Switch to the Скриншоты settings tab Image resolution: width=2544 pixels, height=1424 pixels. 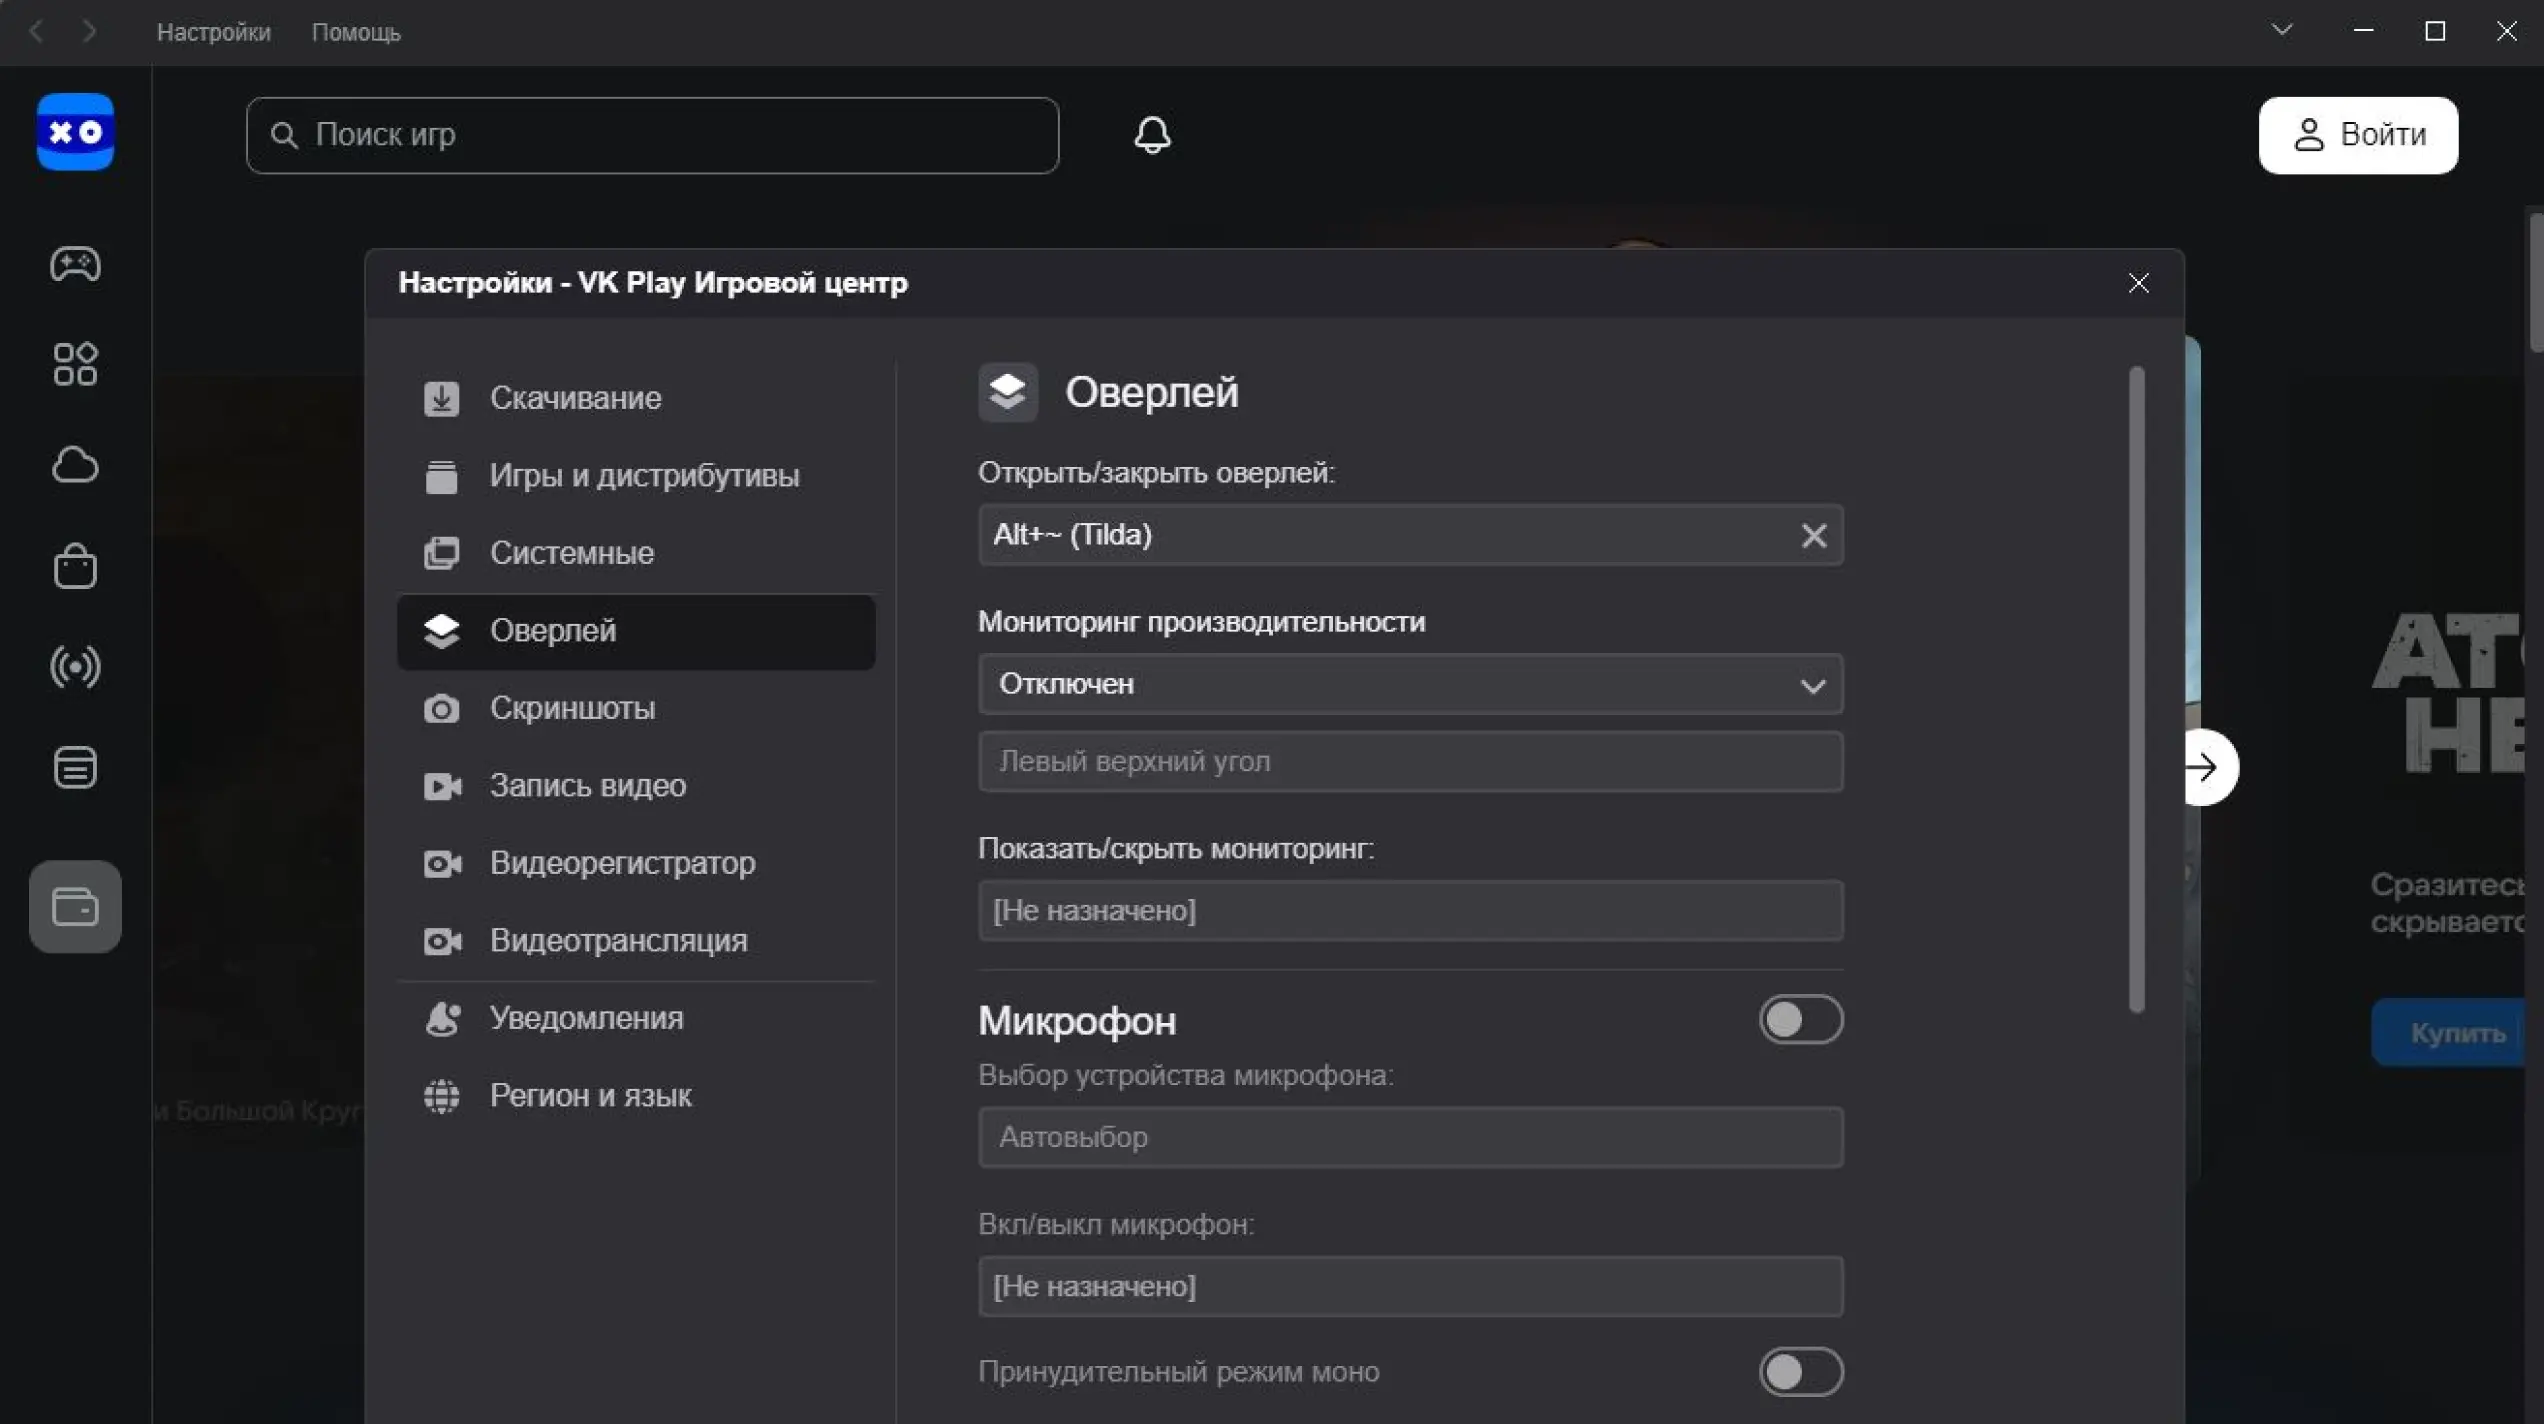click(572, 708)
